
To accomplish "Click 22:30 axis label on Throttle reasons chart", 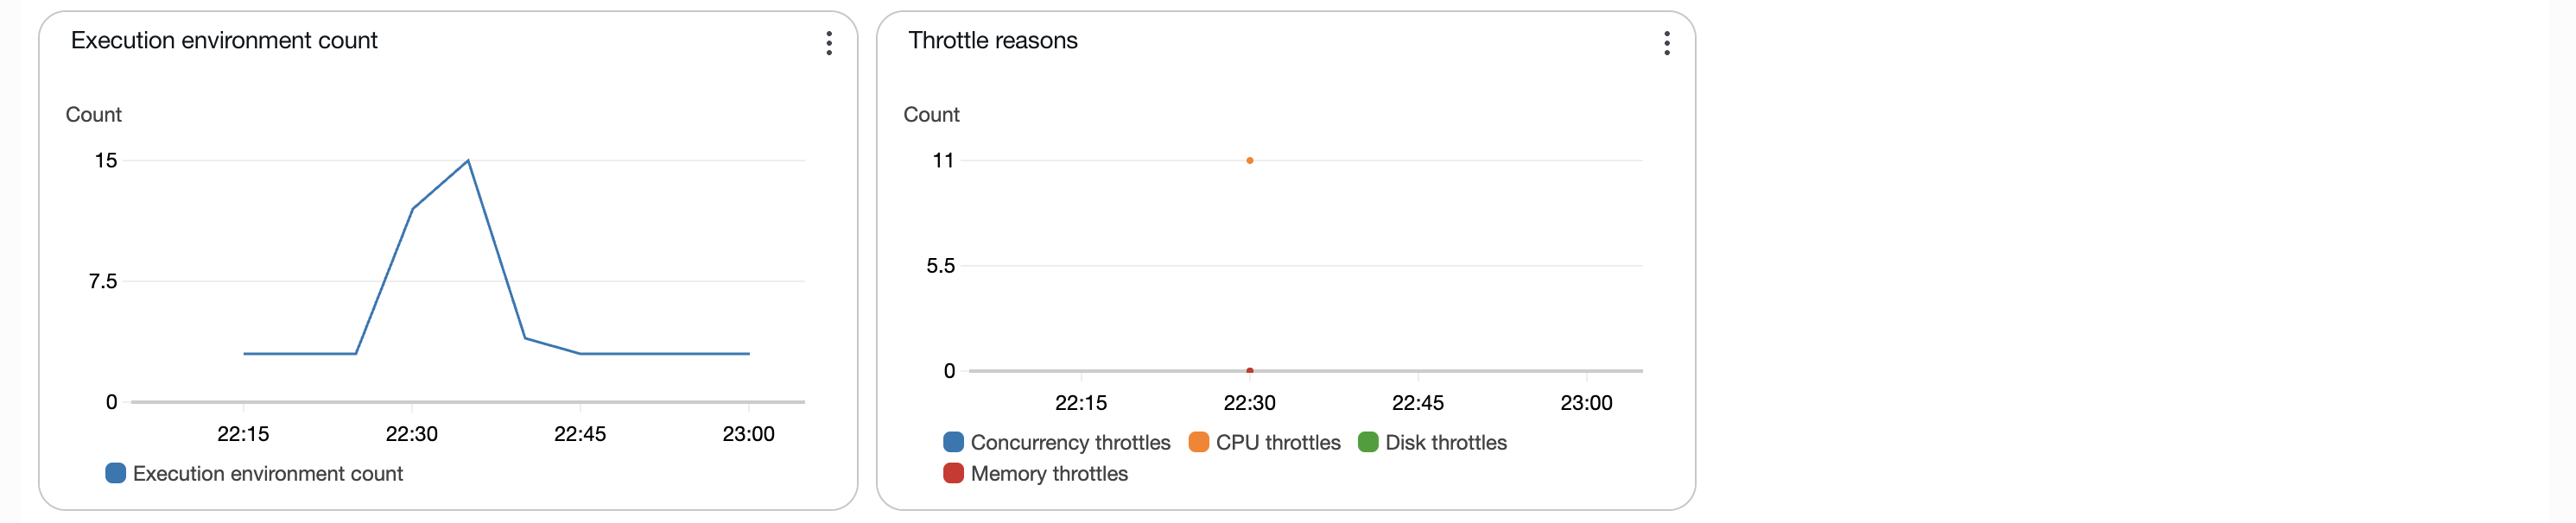I will click(x=1250, y=403).
